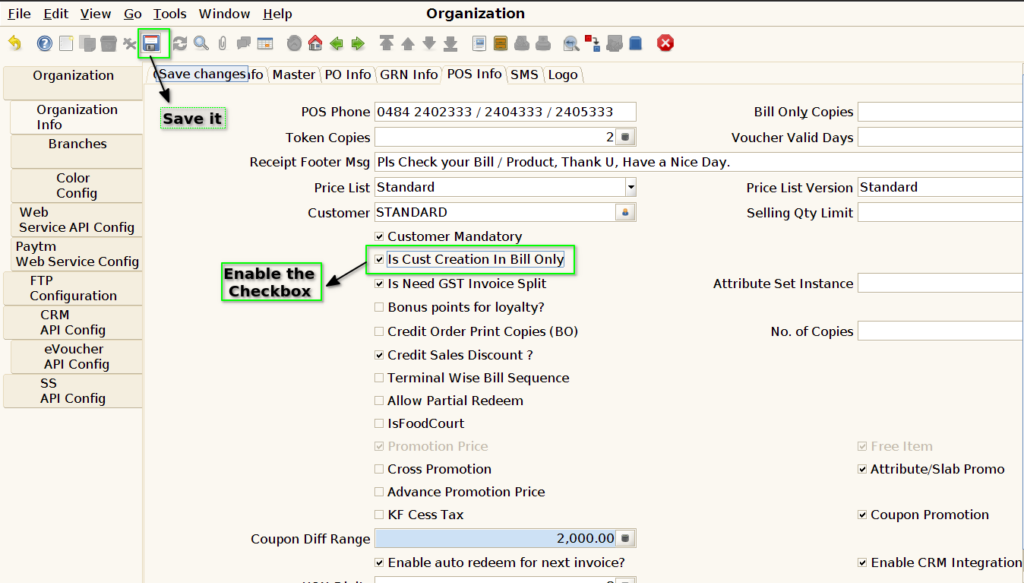
Task: Open the SMS tab
Action: coord(524,74)
